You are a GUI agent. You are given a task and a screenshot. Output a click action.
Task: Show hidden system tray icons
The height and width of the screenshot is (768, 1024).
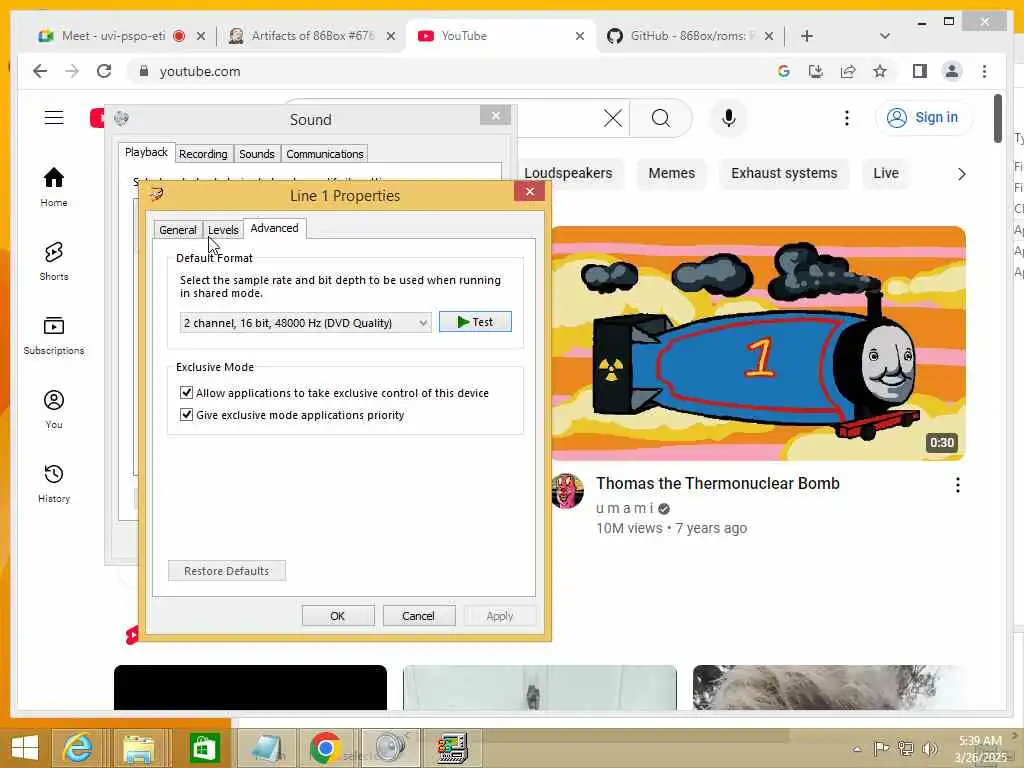tap(857, 749)
